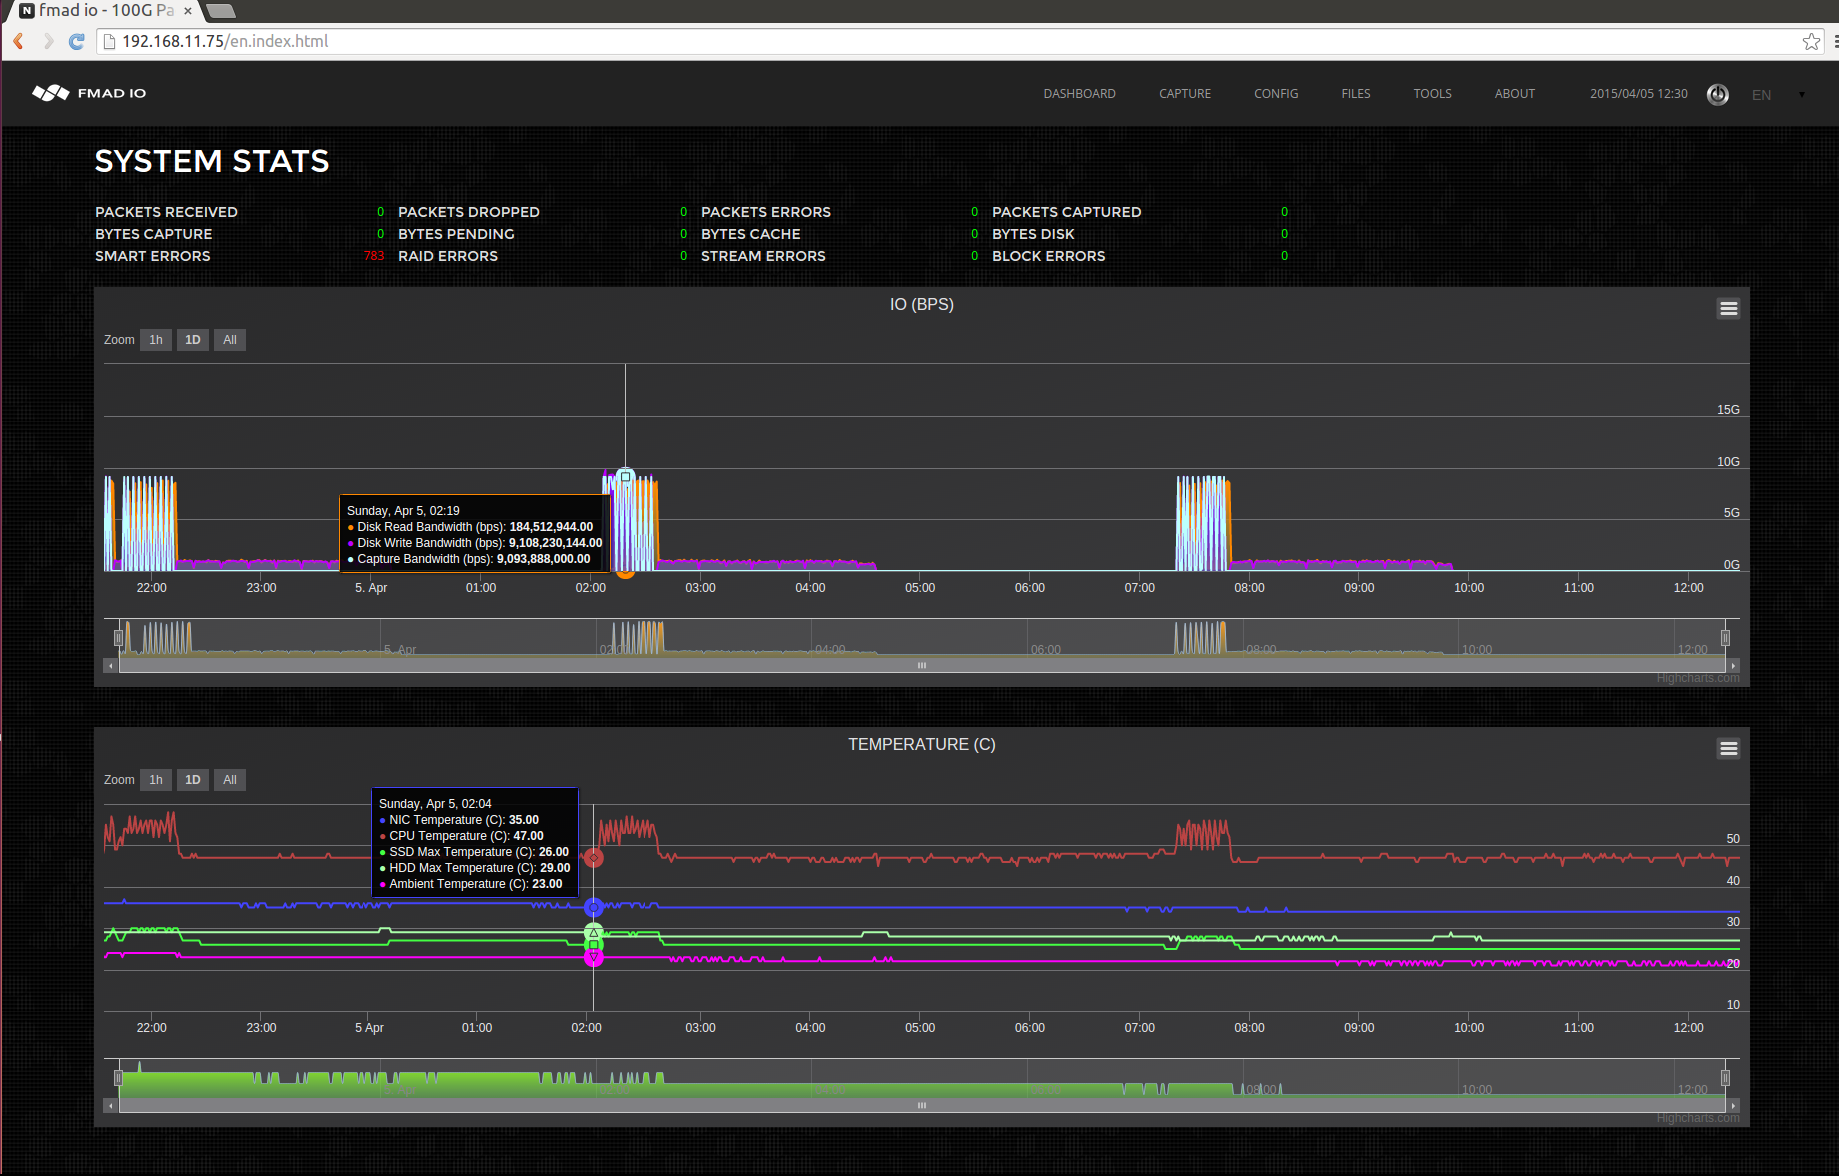Open the EN language dropdown
Viewport: 1839px width, 1176px height.
click(1775, 94)
